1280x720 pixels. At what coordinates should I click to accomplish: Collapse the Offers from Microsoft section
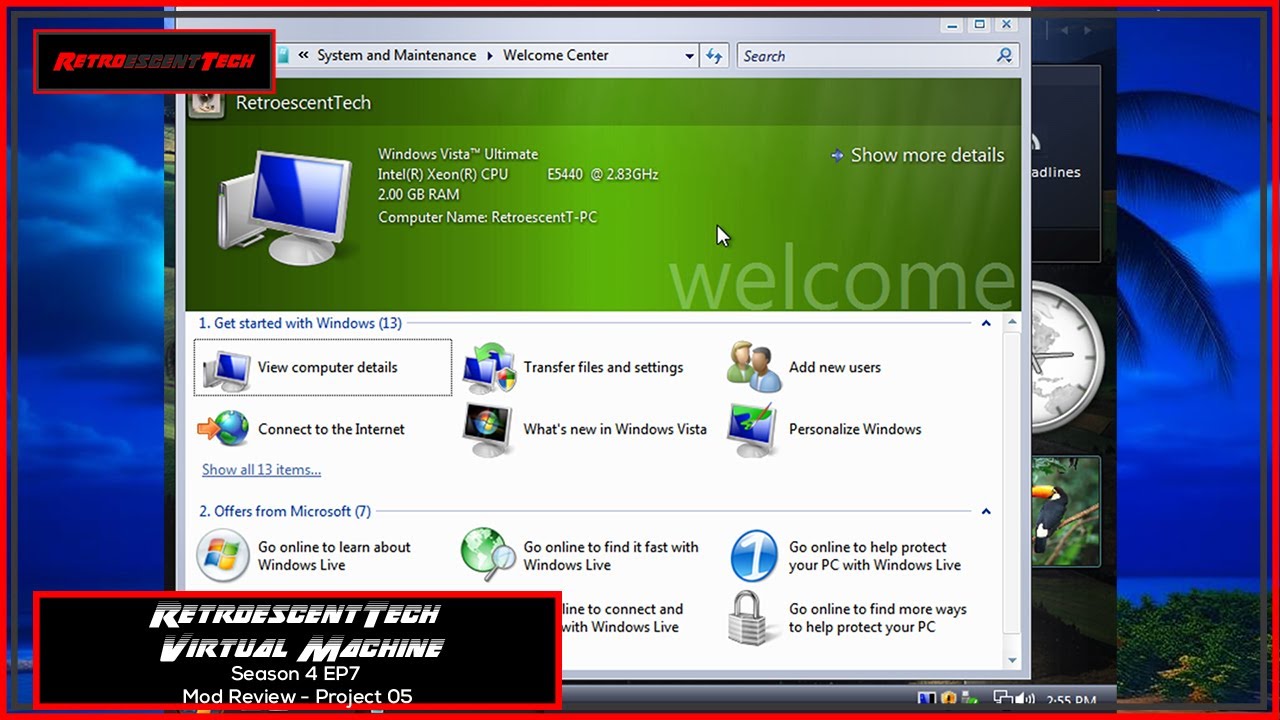986,511
